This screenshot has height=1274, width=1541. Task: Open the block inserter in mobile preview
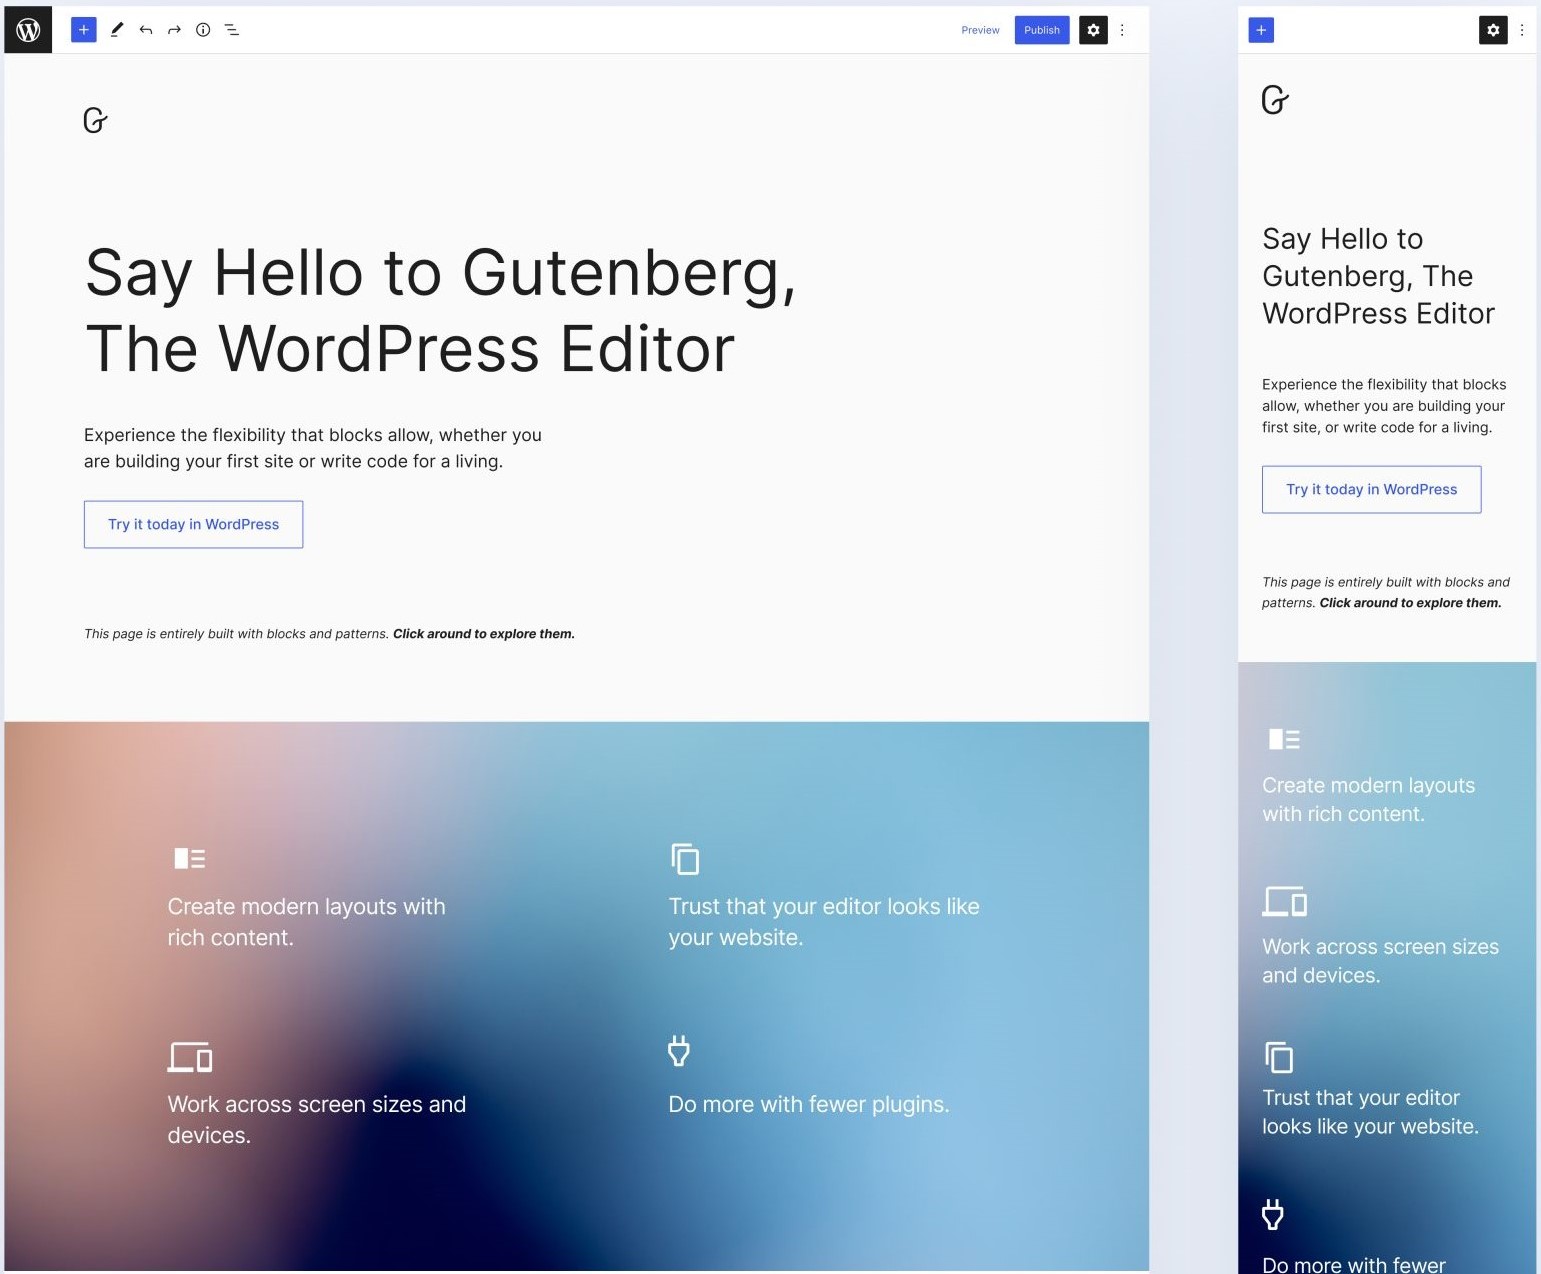pyautogui.click(x=1261, y=30)
